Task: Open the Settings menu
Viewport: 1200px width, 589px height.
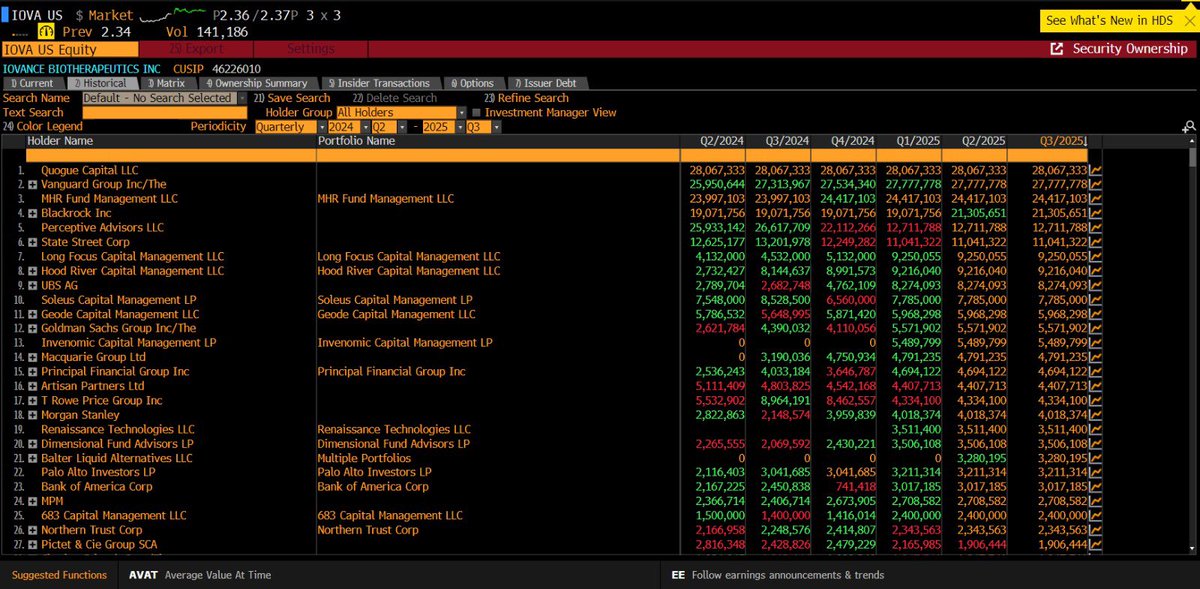Action: (311, 49)
